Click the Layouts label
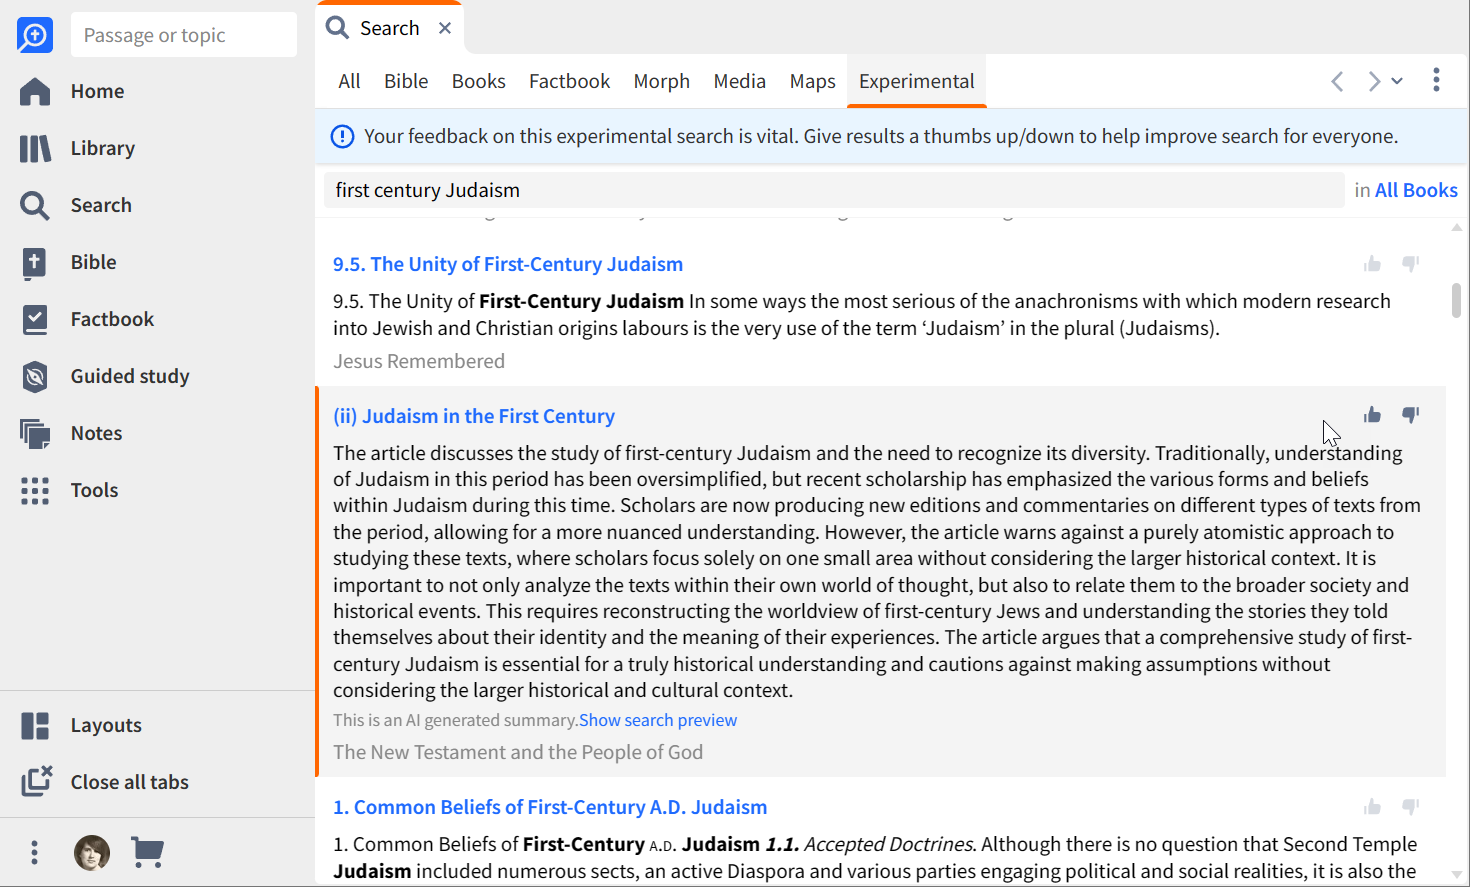The image size is (1470, 887). (x=106, y=725)
